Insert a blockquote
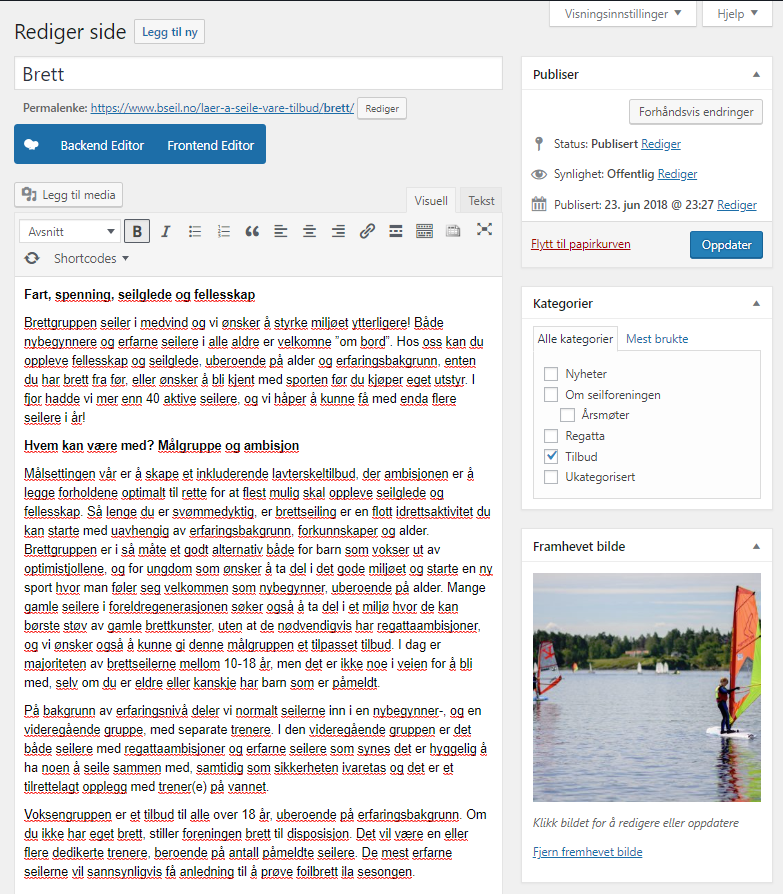This screenshot has width=783, height=894. pos(252,231)
